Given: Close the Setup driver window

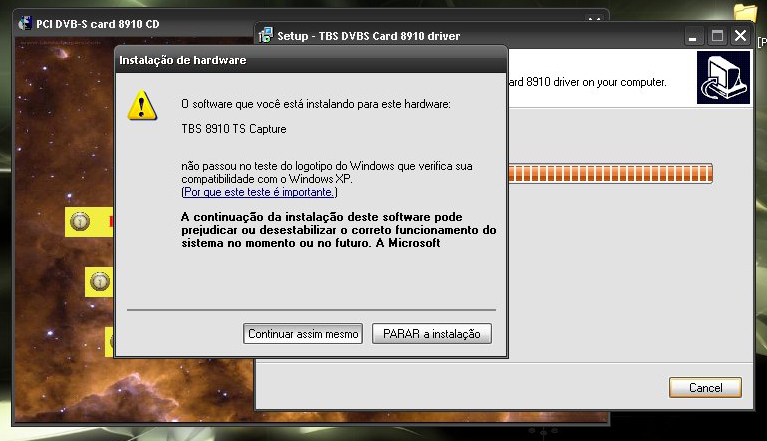Looking at the screenshot, I should 741,36.
